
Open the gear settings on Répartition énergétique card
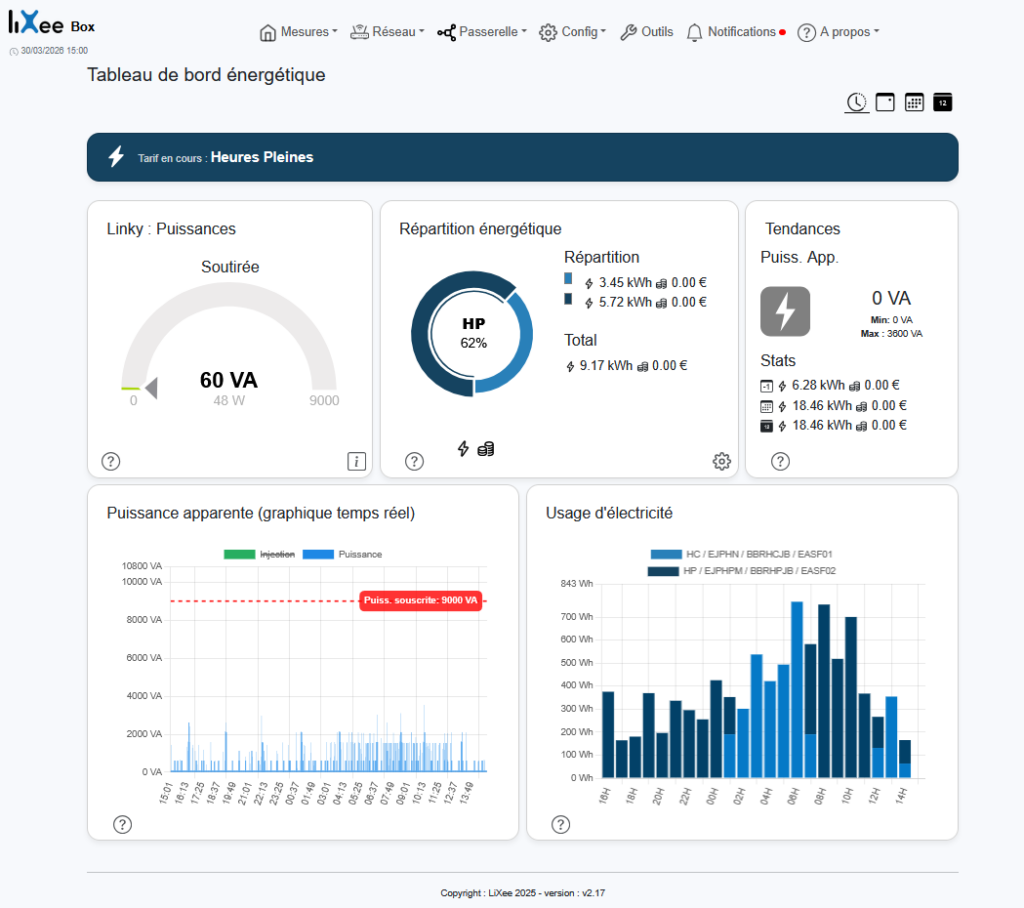721,461
